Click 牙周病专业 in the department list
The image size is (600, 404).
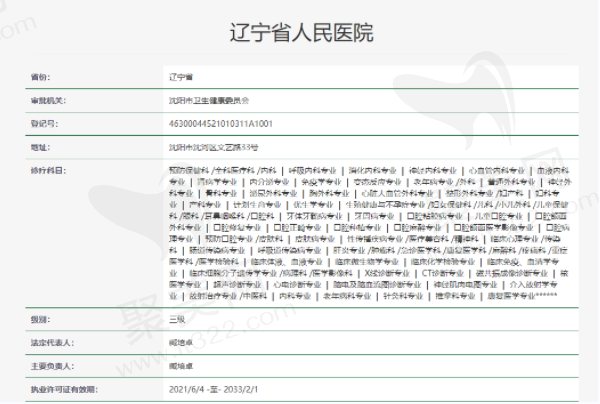click(374, 217)
